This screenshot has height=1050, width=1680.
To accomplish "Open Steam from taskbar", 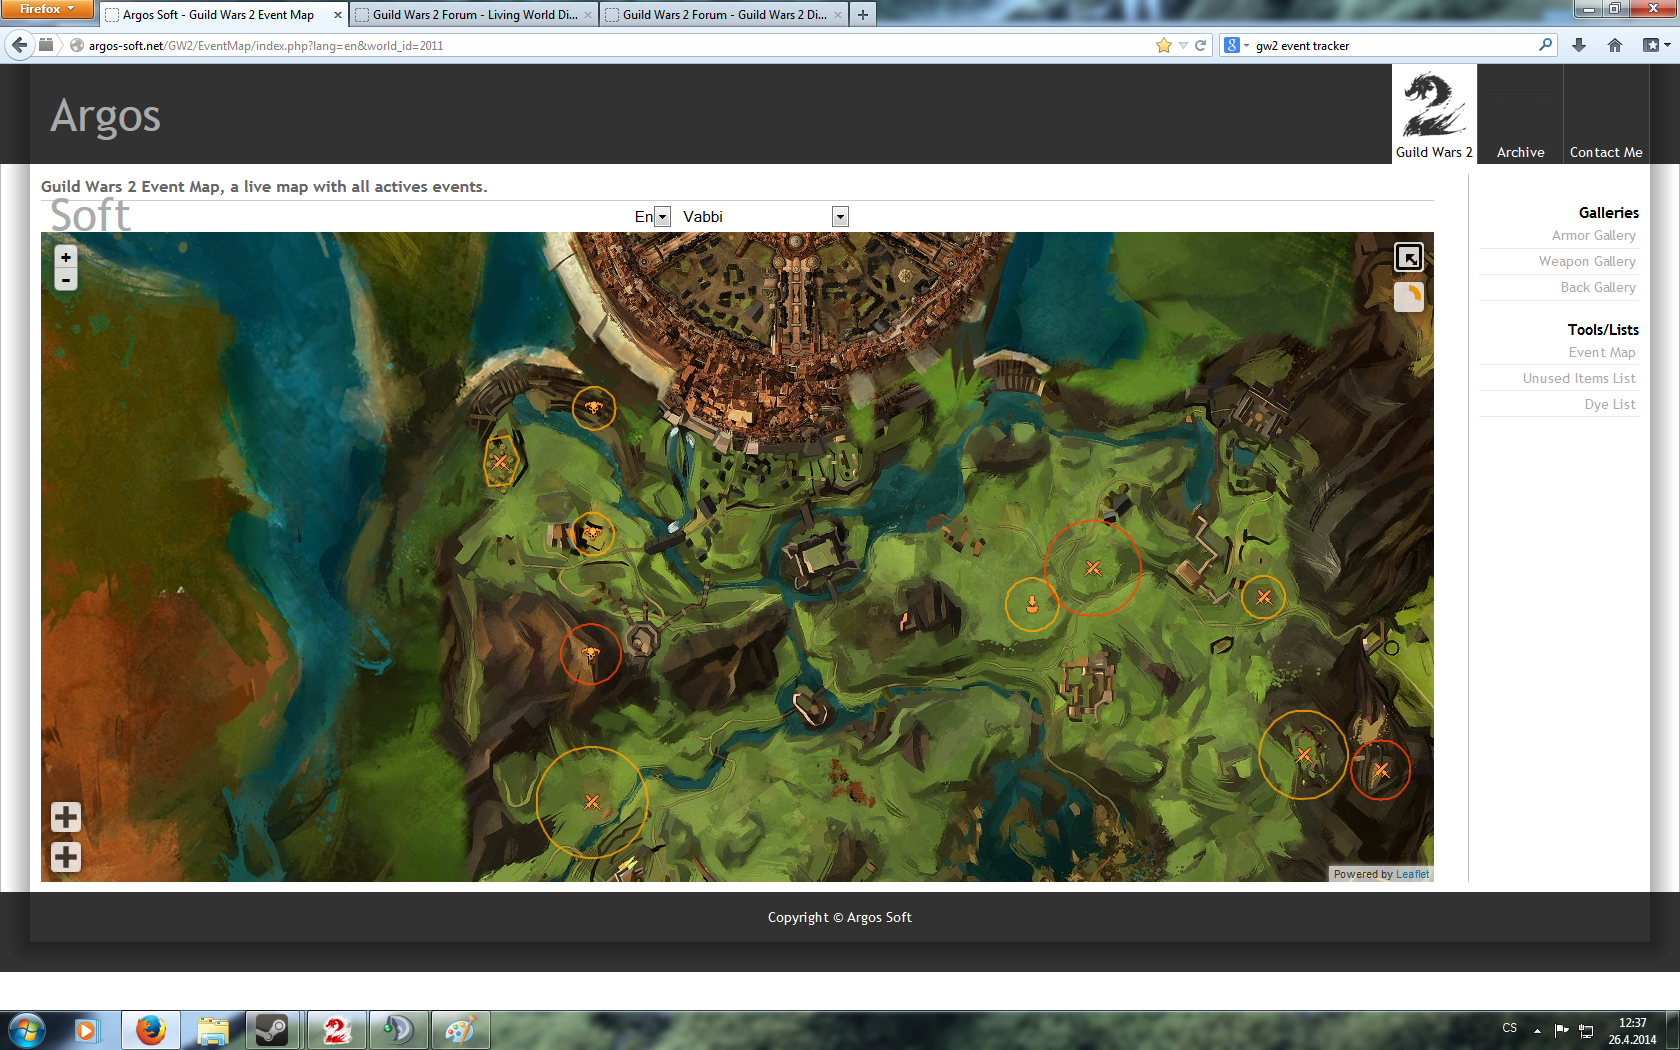I will 272,1030.
